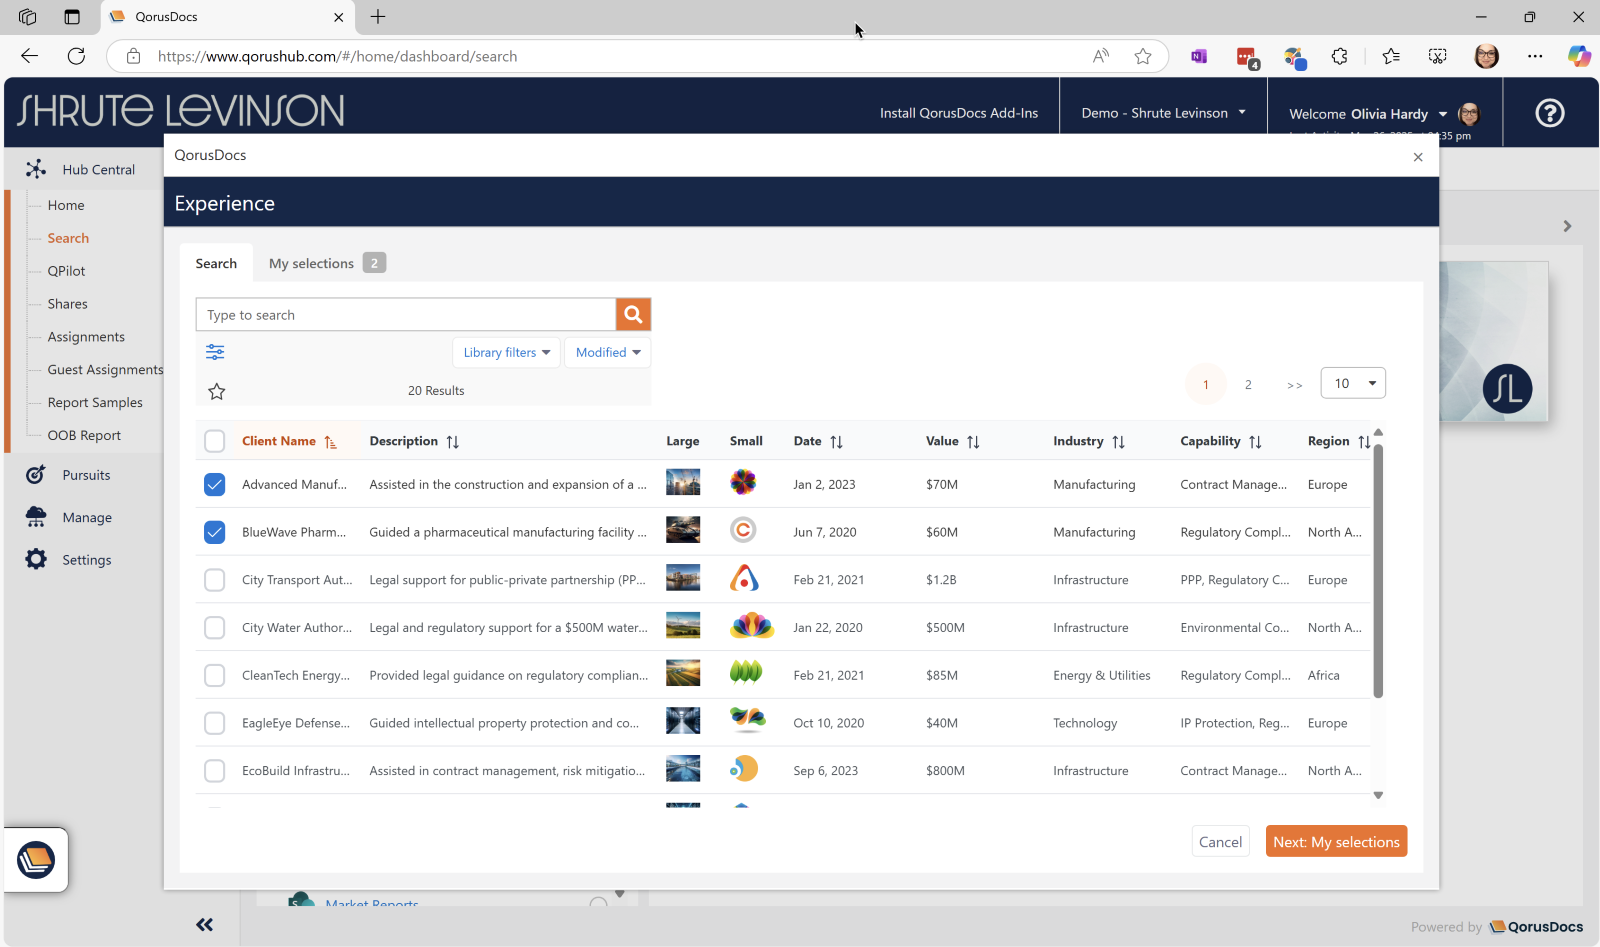The width and height of the screenshot is (1600, 947).
Task: Check the City Transport Aut... row checkbox
Action: click(x=215, y=580)
